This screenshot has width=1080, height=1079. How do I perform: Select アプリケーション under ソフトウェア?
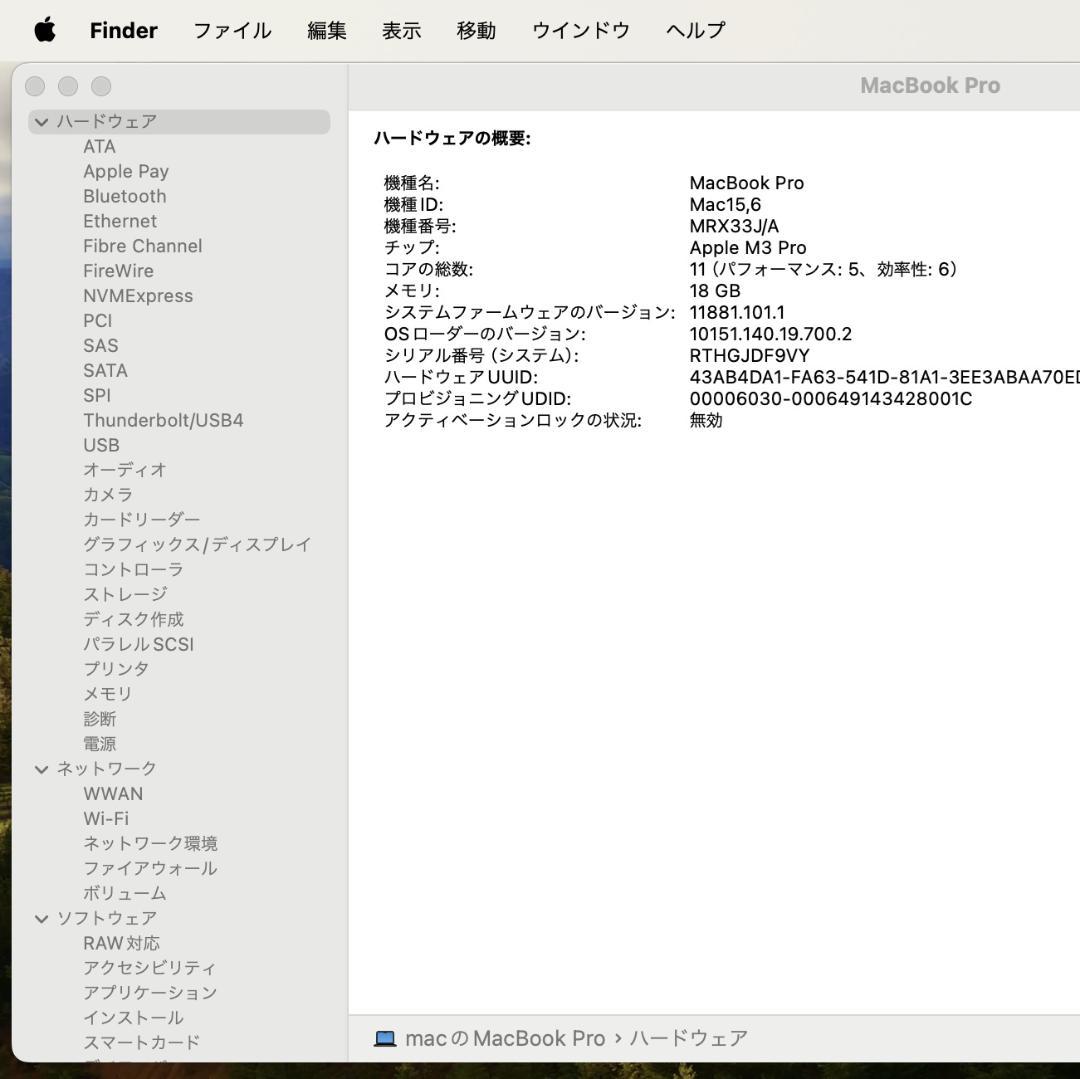pos(150,992)
